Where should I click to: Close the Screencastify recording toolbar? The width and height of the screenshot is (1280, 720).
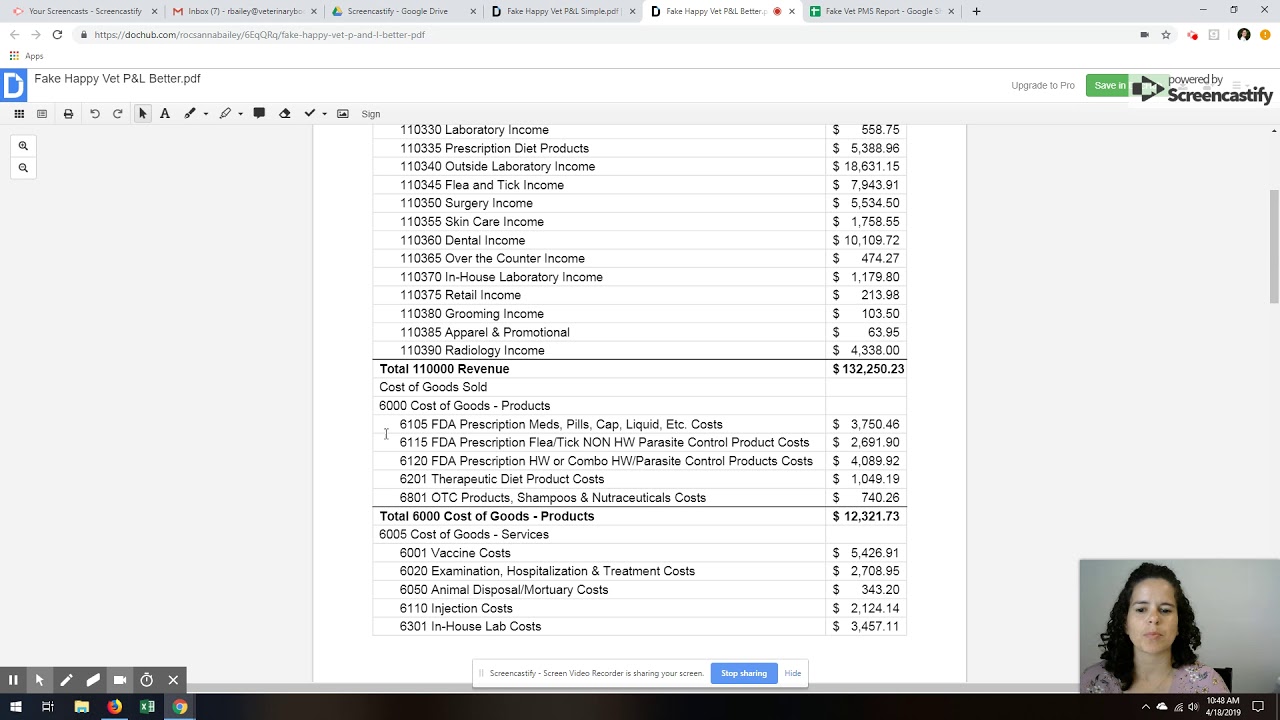pyautogui.click(x=173, y=680)
